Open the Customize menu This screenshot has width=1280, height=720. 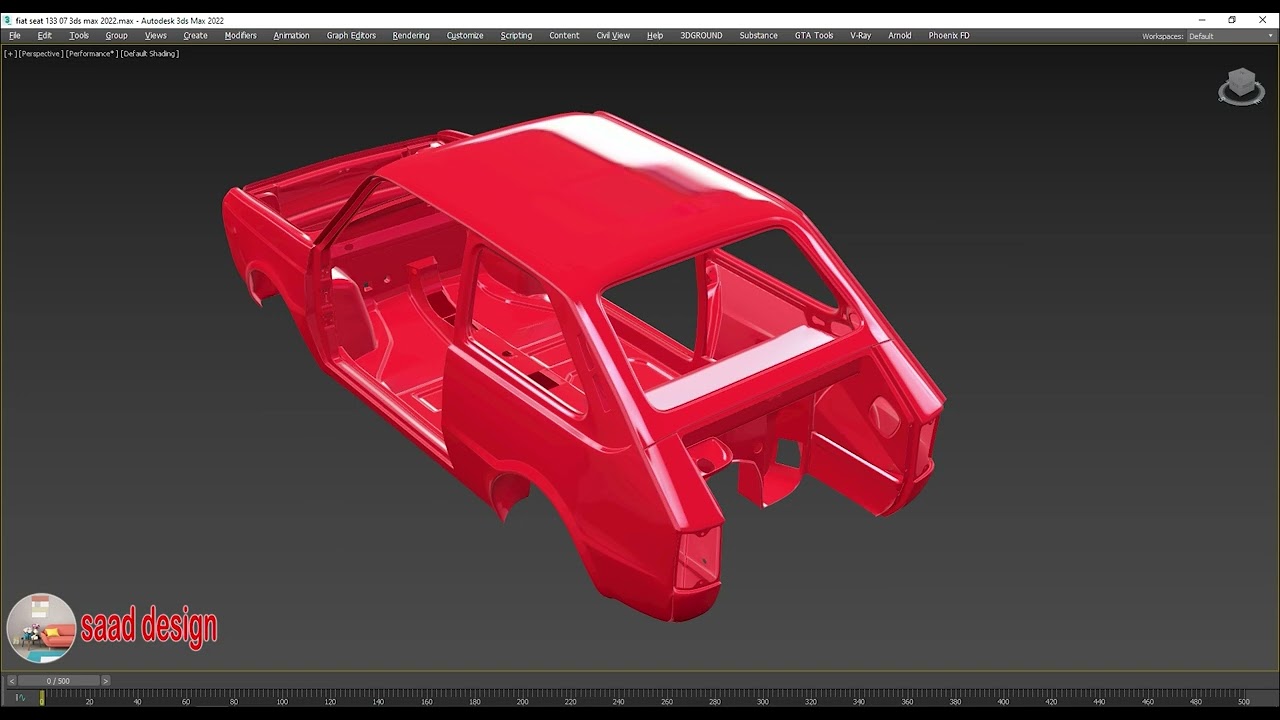465,35
